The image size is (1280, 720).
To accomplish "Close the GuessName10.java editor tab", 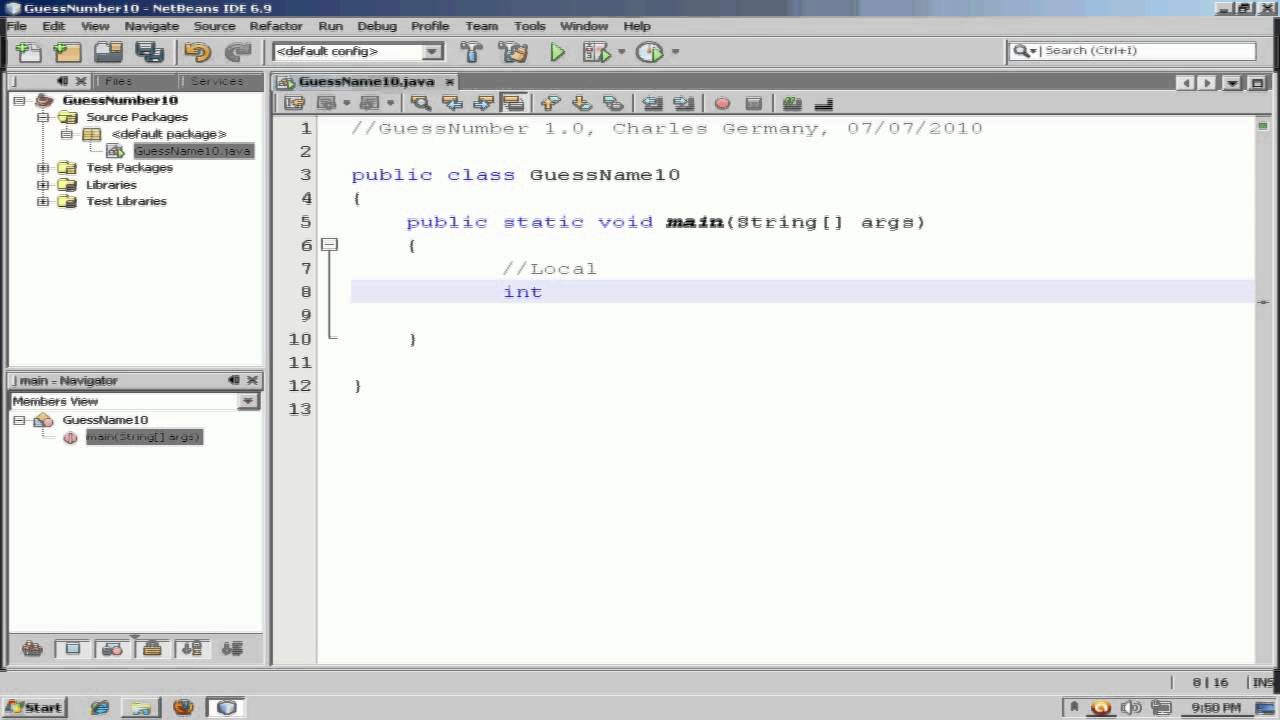I will [x=450, y=82].
